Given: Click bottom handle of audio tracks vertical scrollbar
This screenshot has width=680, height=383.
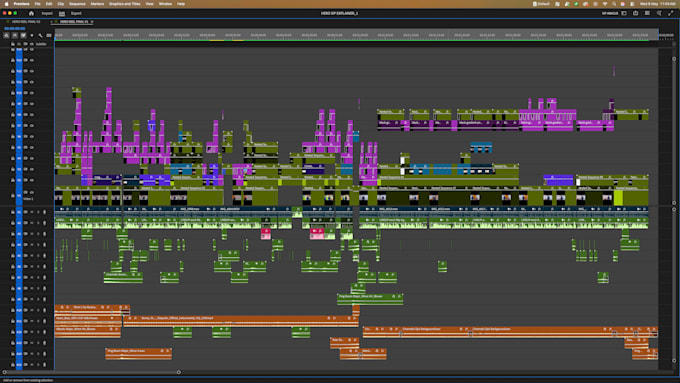Looking at the screenshot, I should [x=674, y=360].
